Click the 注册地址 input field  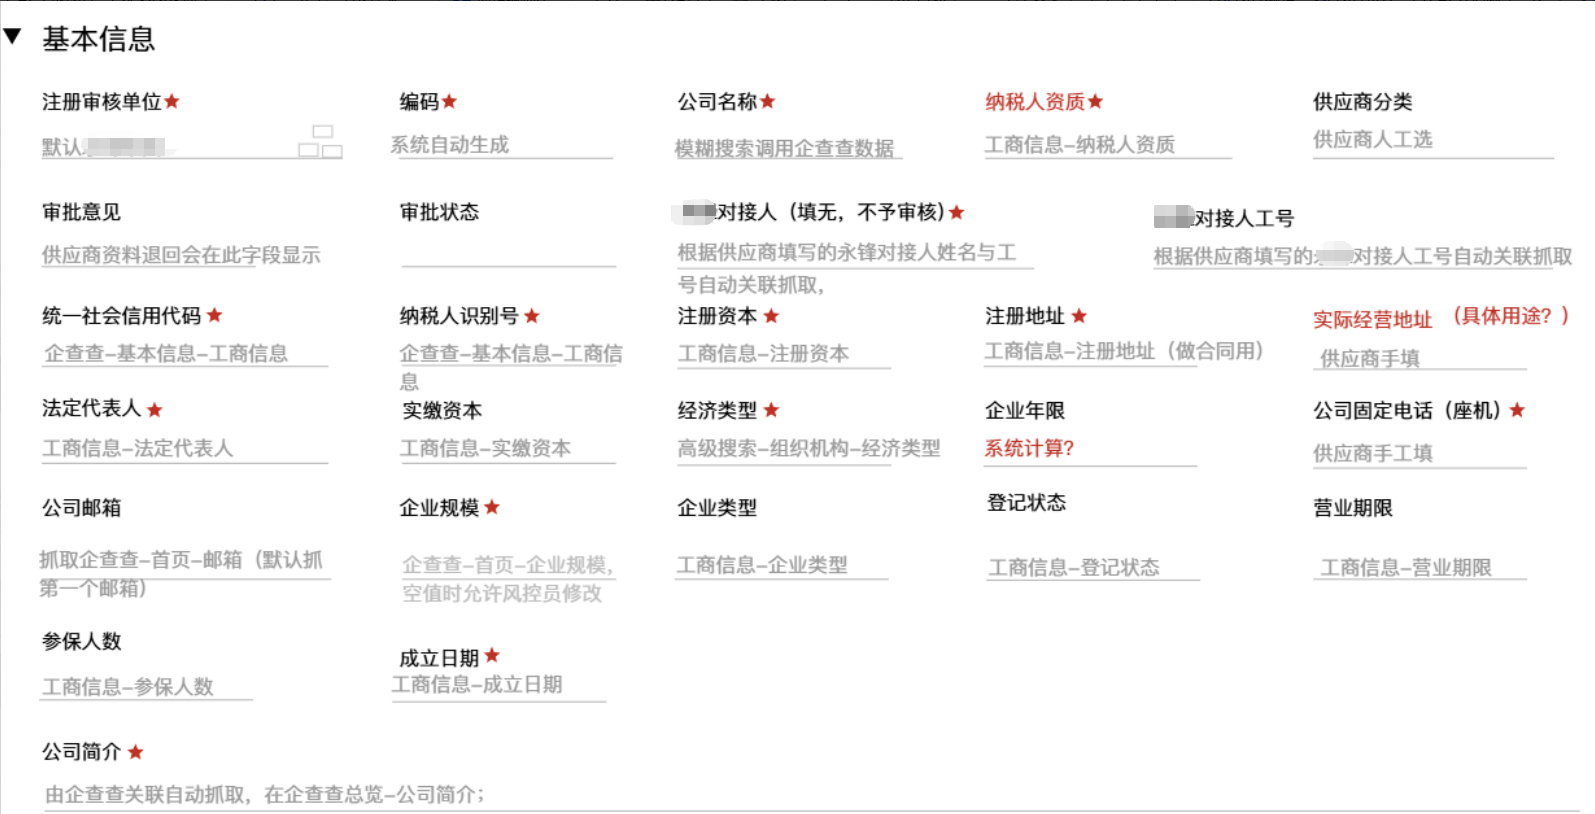coord(1090,351)
